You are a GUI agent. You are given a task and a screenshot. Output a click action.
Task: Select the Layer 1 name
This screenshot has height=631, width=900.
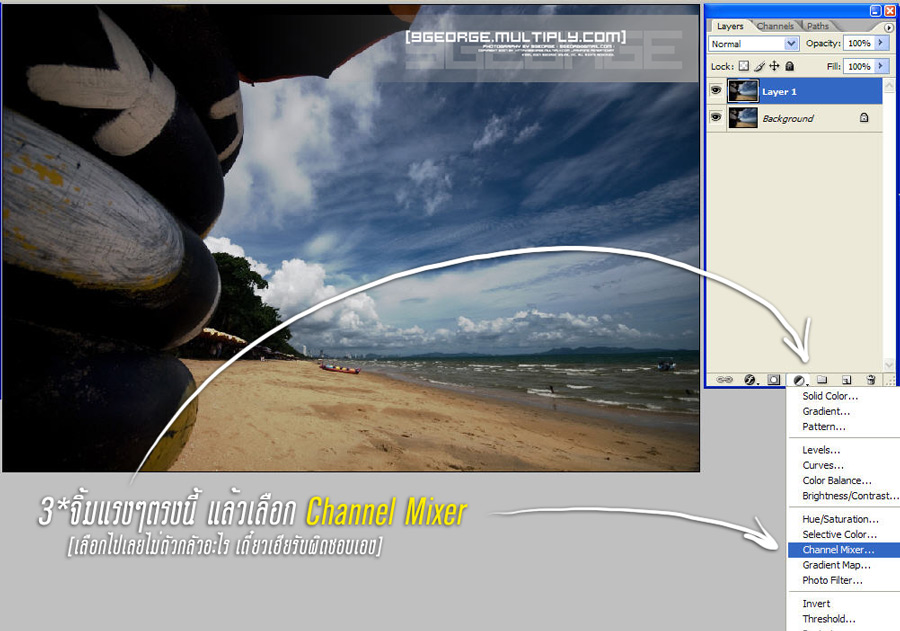click(779, 92)
